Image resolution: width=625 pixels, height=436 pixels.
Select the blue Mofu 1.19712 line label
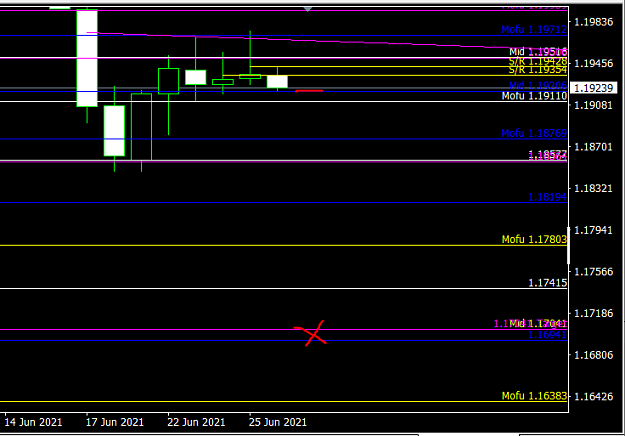(534, 29)
